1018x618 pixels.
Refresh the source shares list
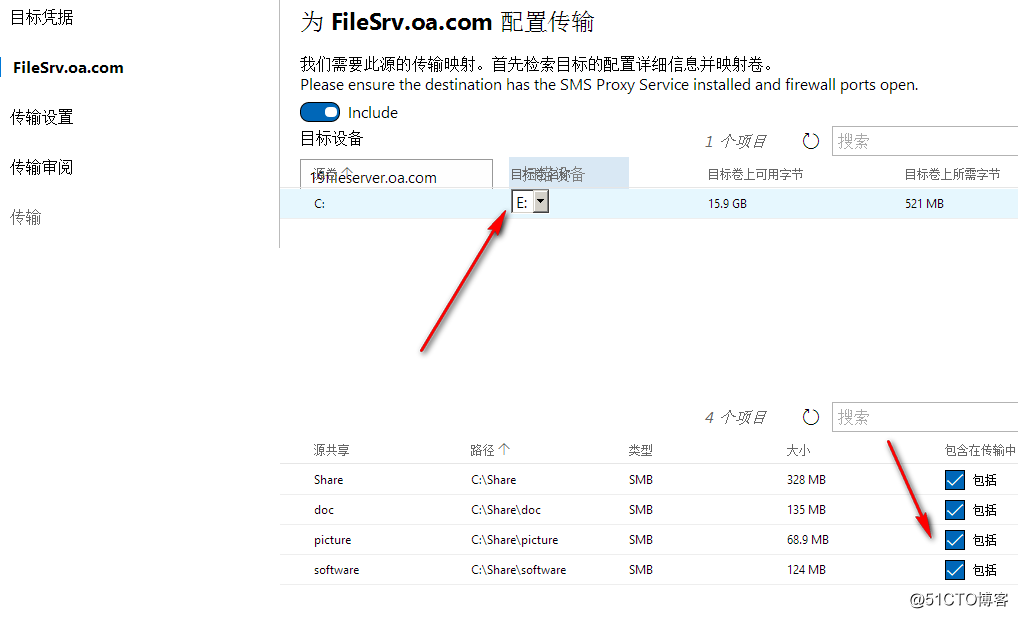(810, 417)
